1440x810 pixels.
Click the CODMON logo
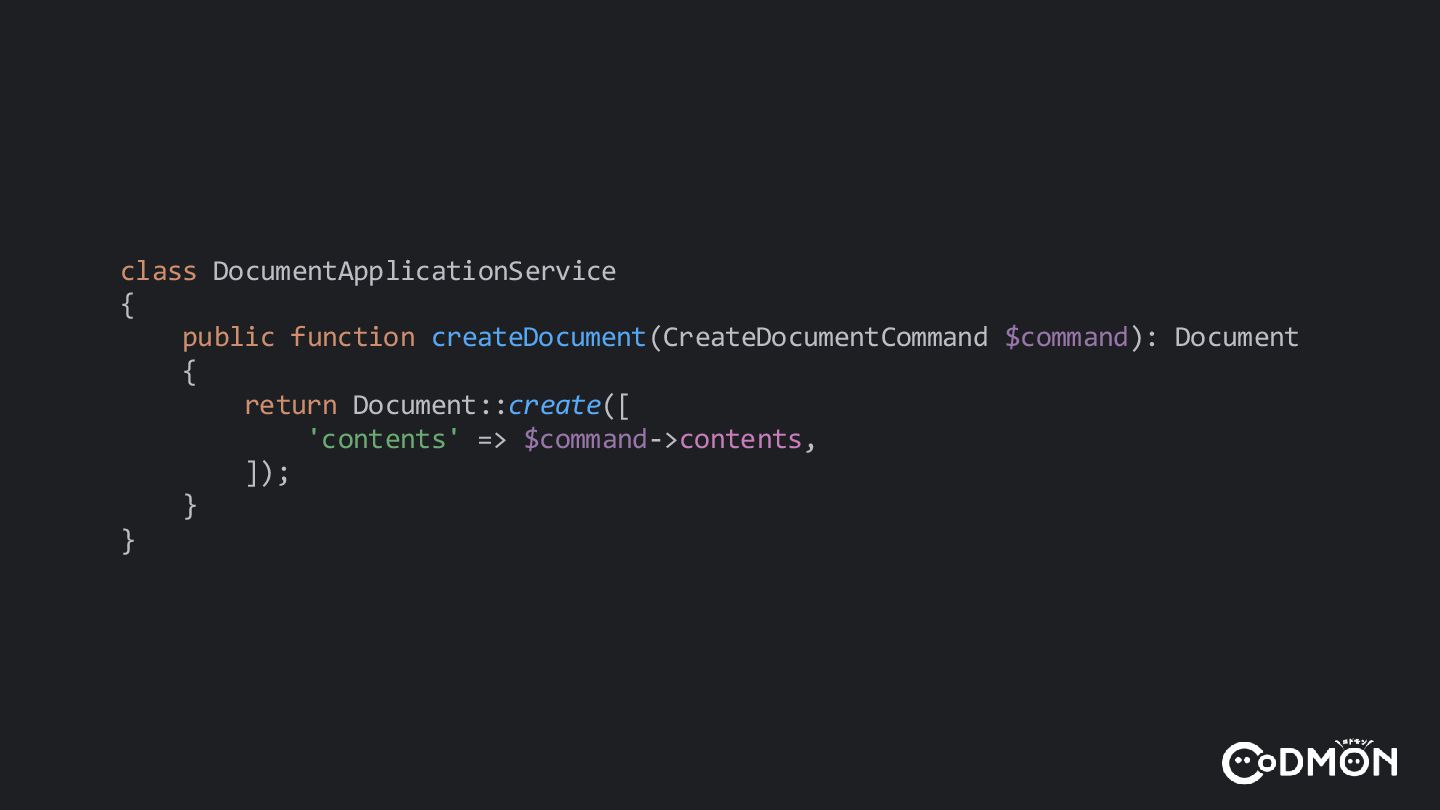[x=1309, y=761]
